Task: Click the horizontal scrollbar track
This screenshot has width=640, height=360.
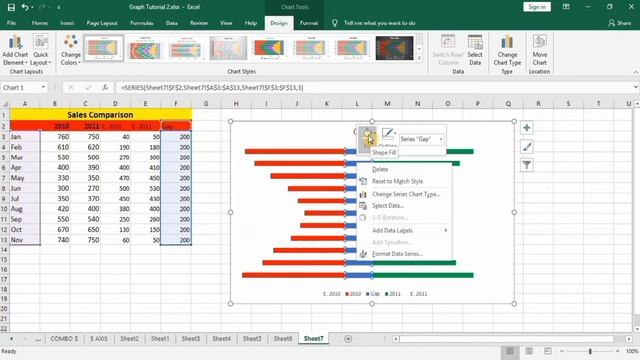Action: 506,339
